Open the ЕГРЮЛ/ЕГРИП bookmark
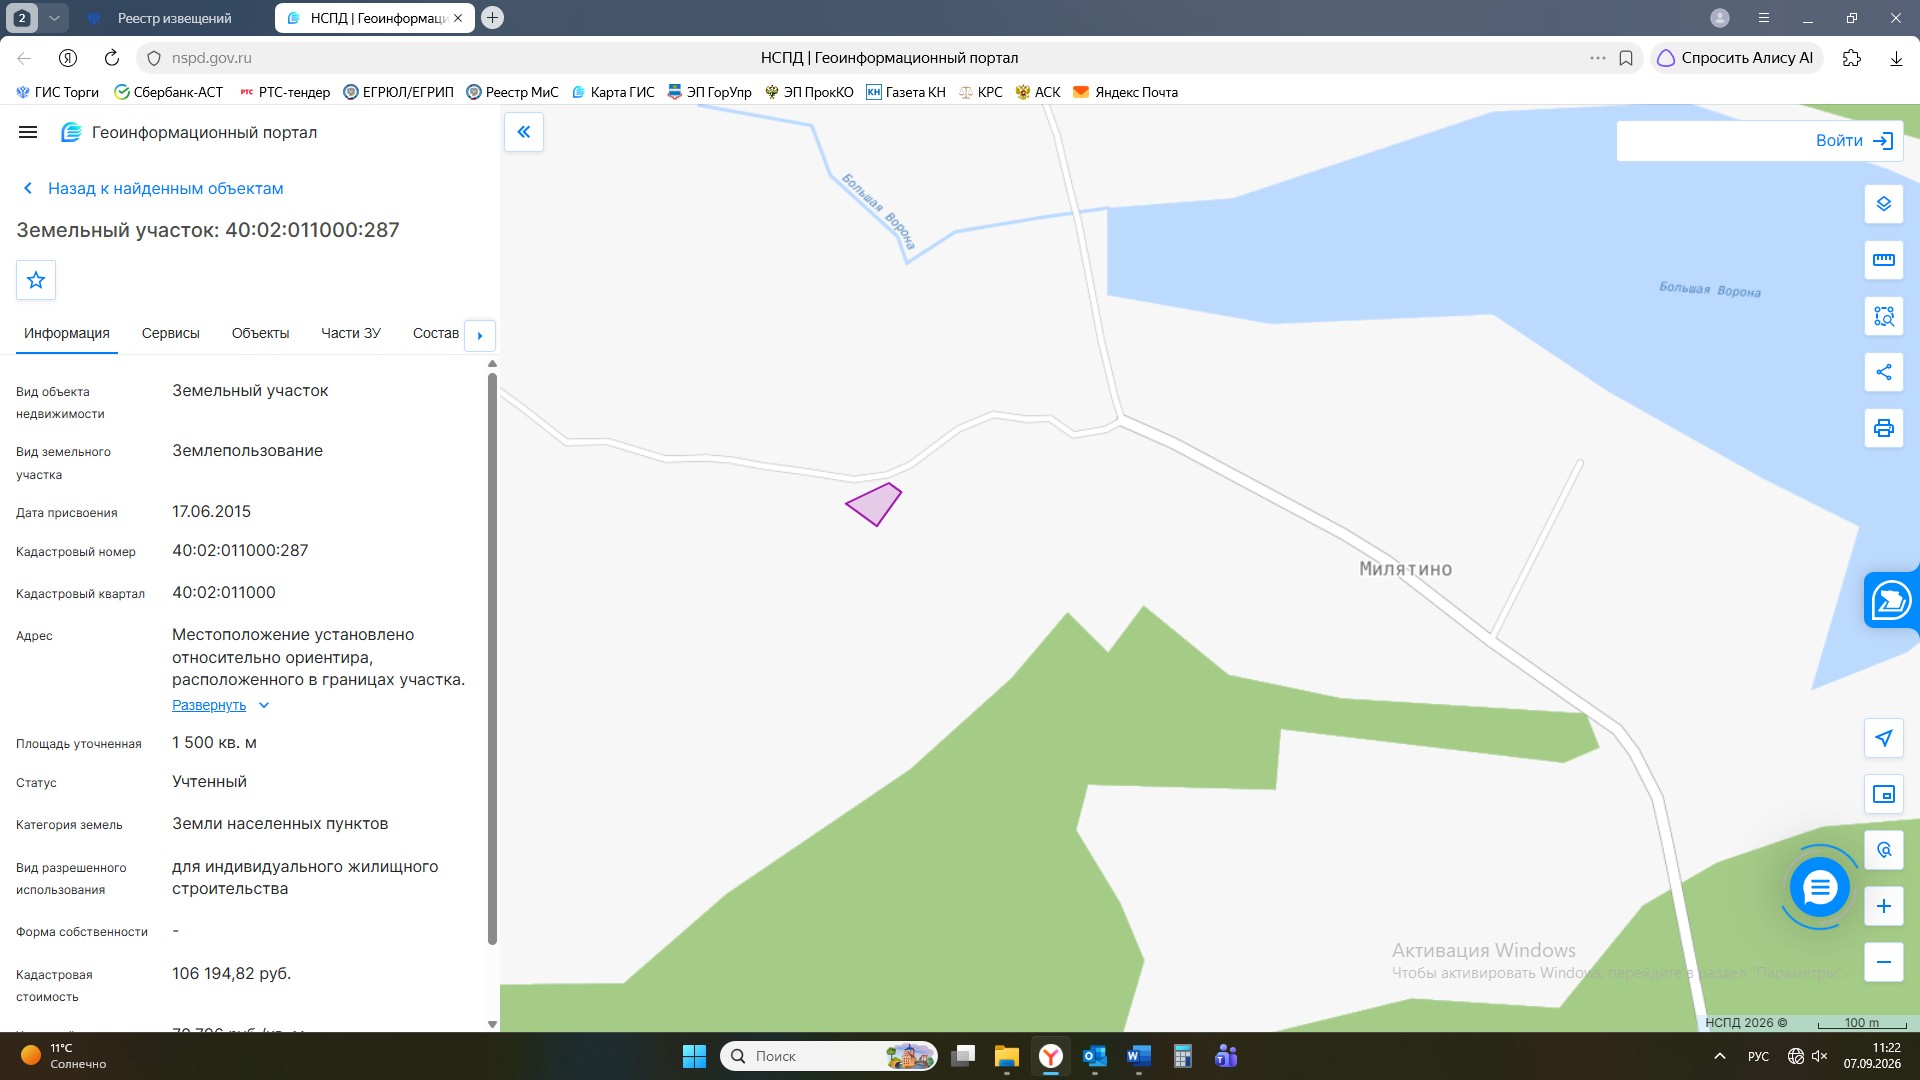This screenshot has height=1080, width=1920. coord(398,92)
